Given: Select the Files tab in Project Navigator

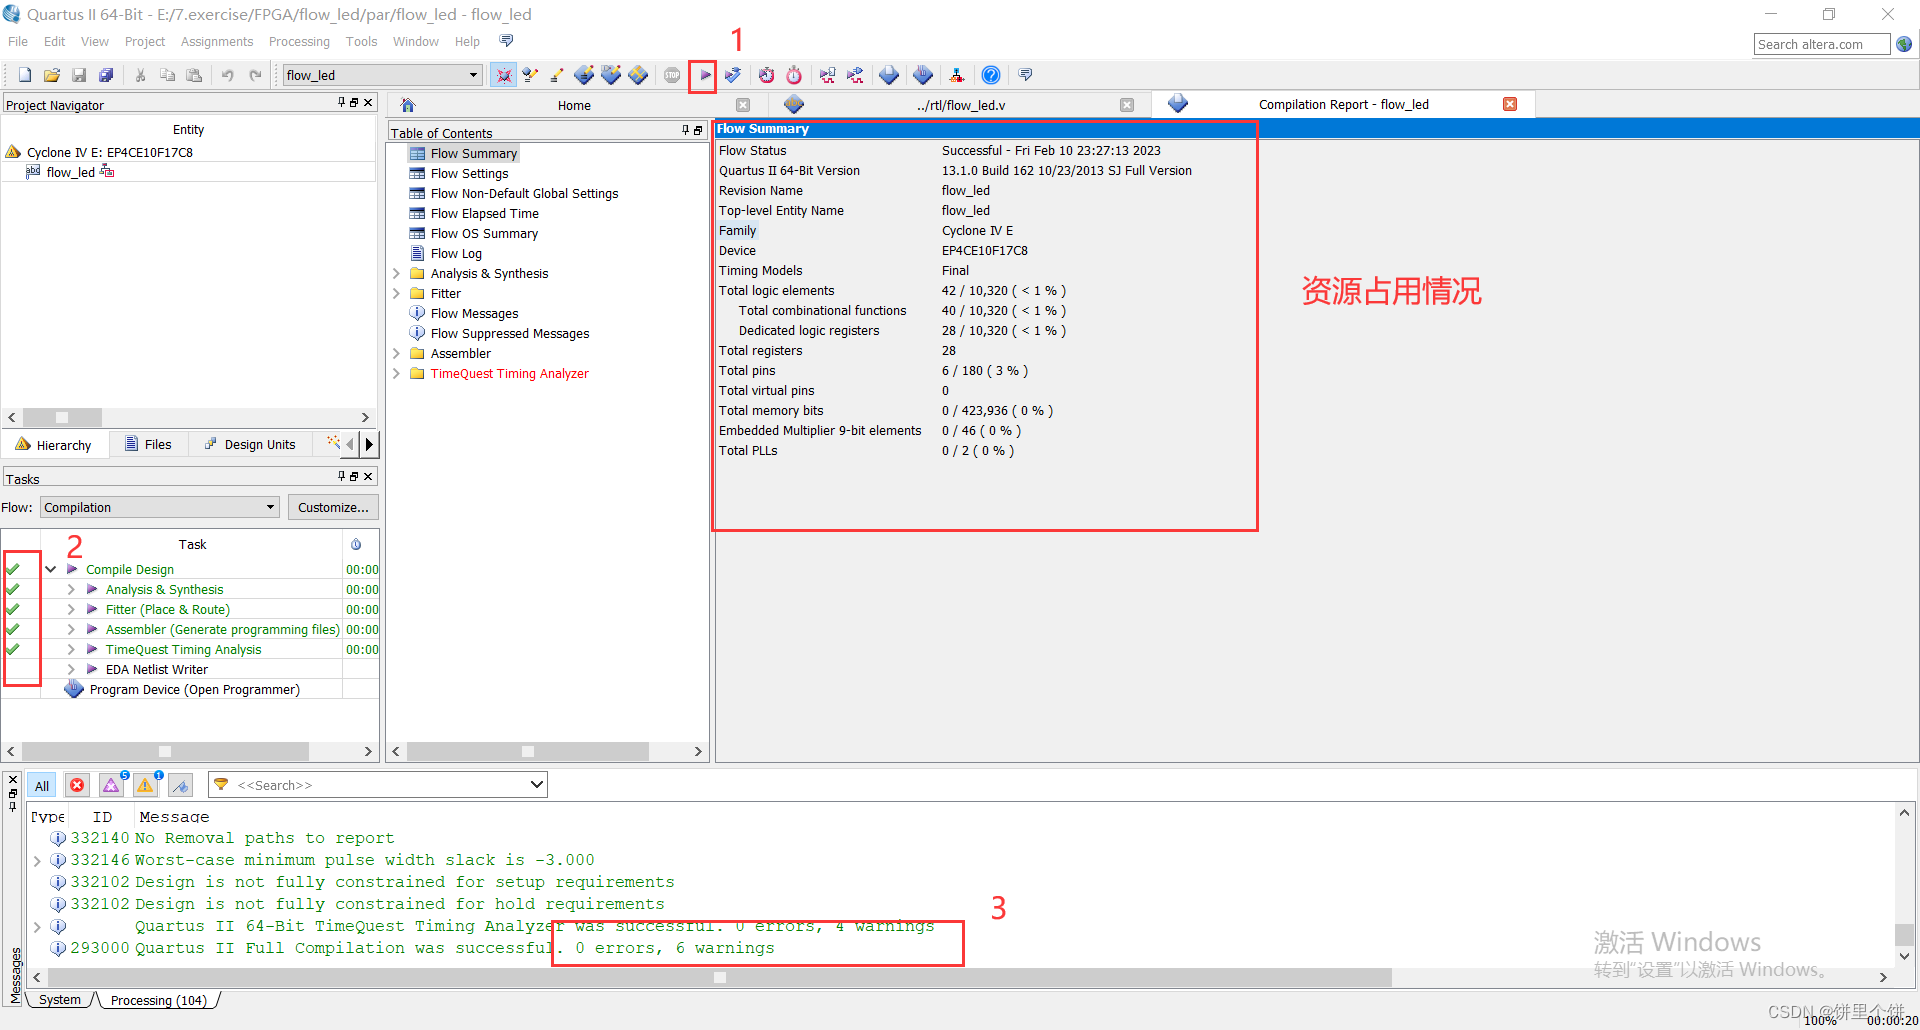Looking at the screenshot, I should click(148, 444).
